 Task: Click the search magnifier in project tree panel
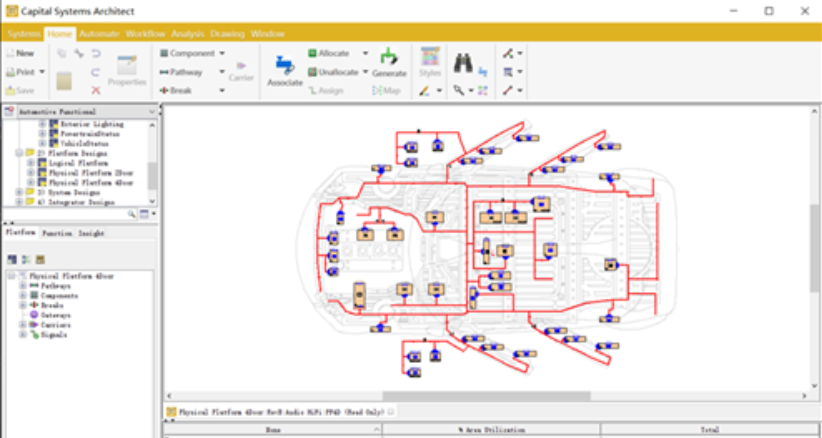132,214
